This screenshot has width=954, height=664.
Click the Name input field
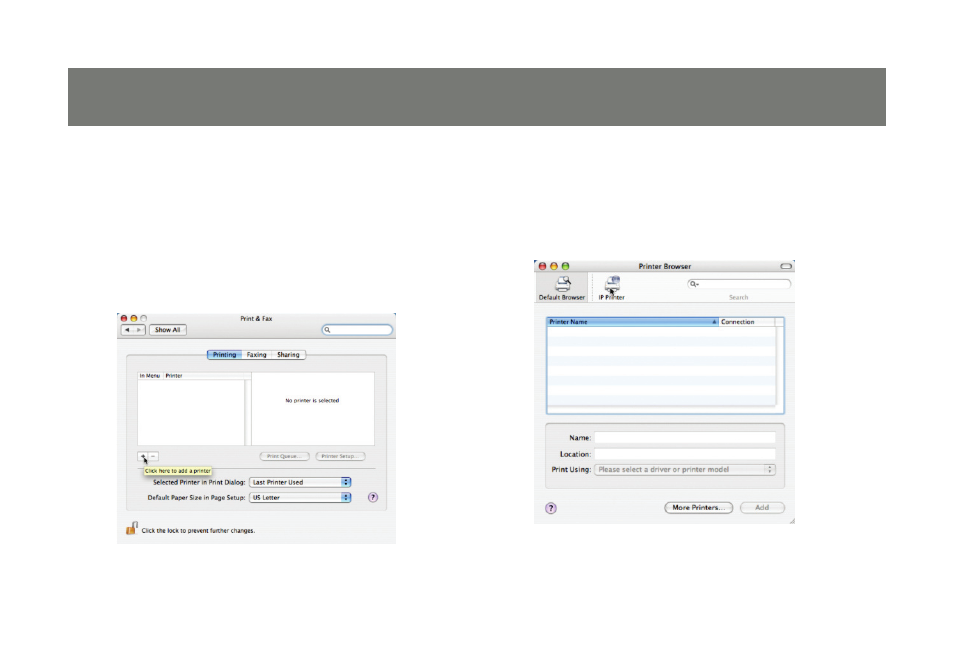point(684,438)
